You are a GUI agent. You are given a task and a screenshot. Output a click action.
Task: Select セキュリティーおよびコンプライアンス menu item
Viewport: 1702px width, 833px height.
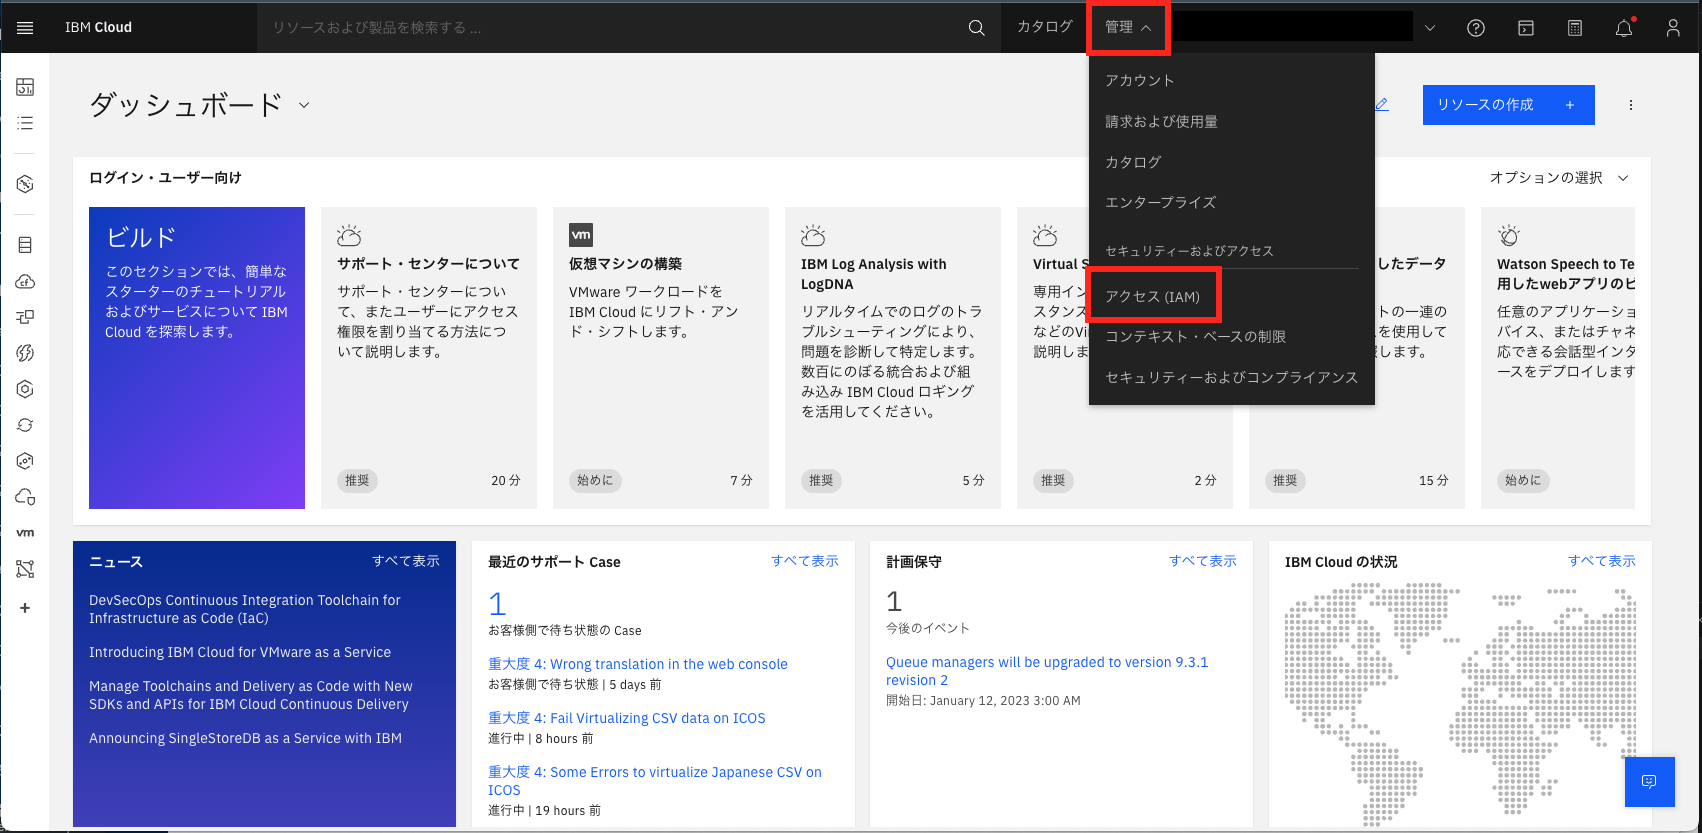pos(1232,377)
